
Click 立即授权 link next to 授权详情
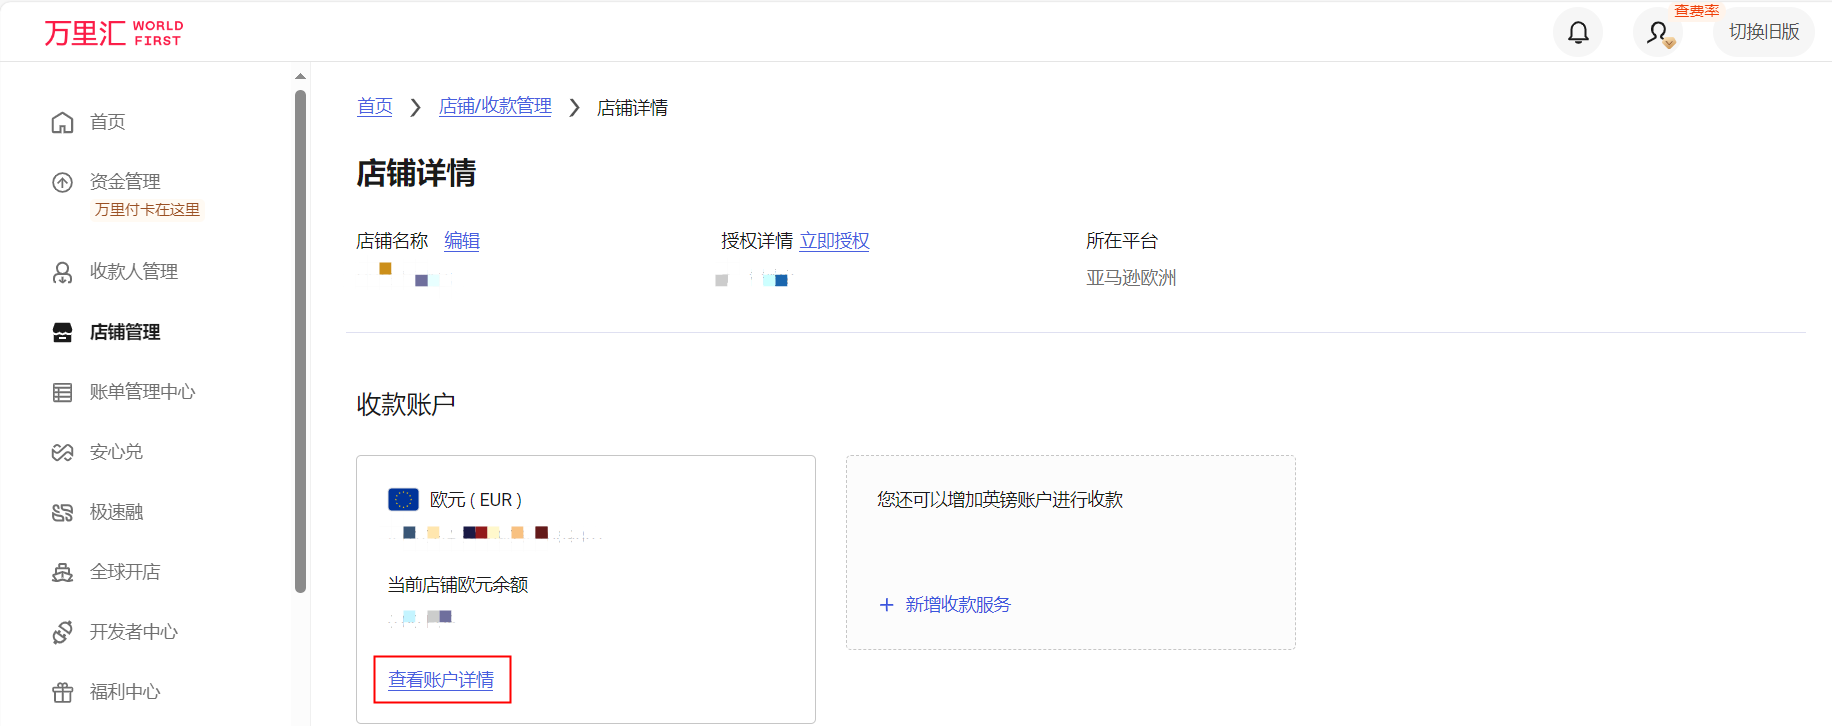coord(834,241)
